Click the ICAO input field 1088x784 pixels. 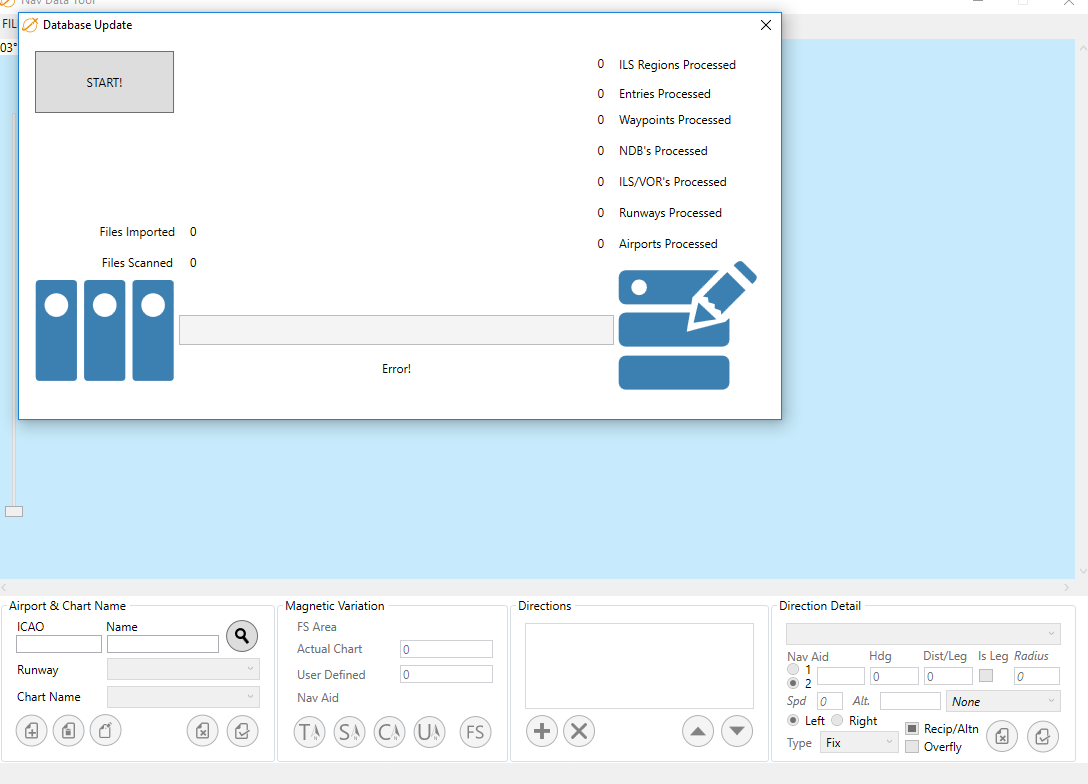pyautogui.click(x=59, y=645)
